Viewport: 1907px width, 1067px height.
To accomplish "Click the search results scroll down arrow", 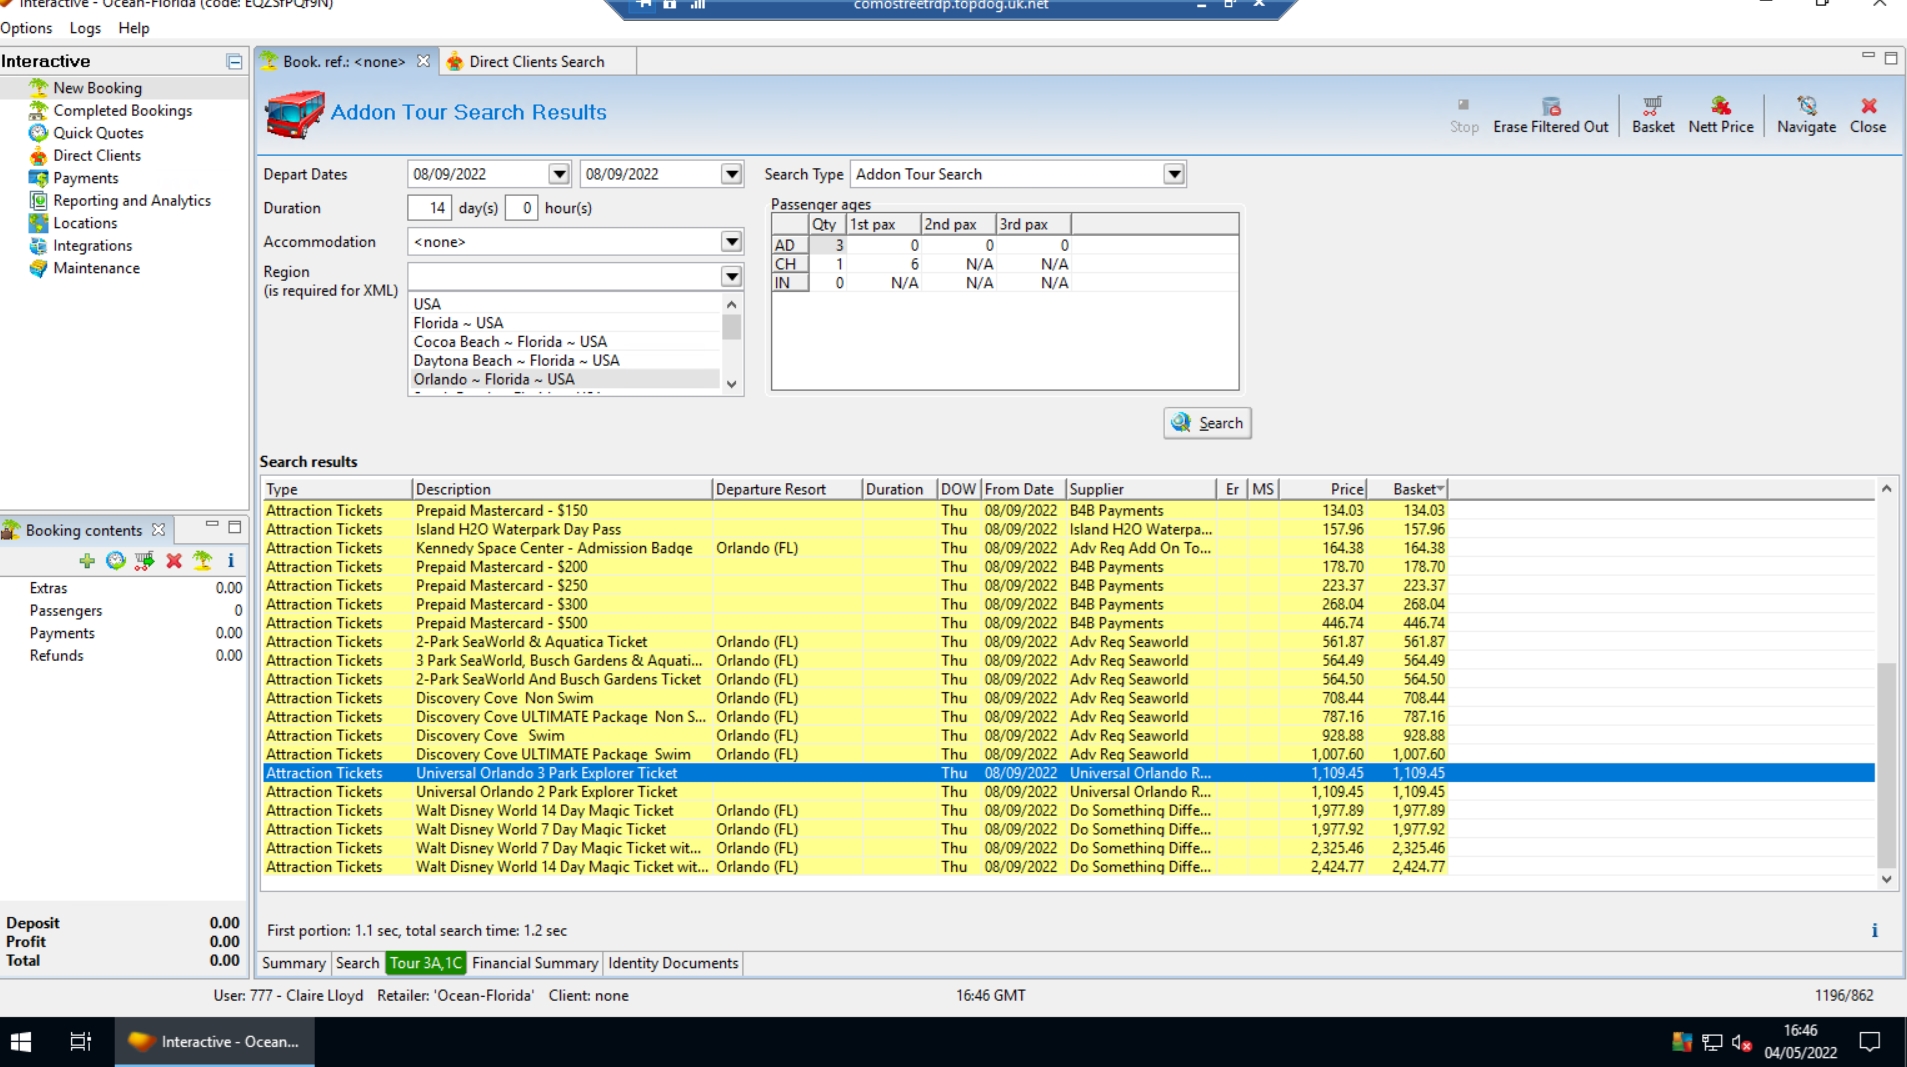I will 1886,880.
